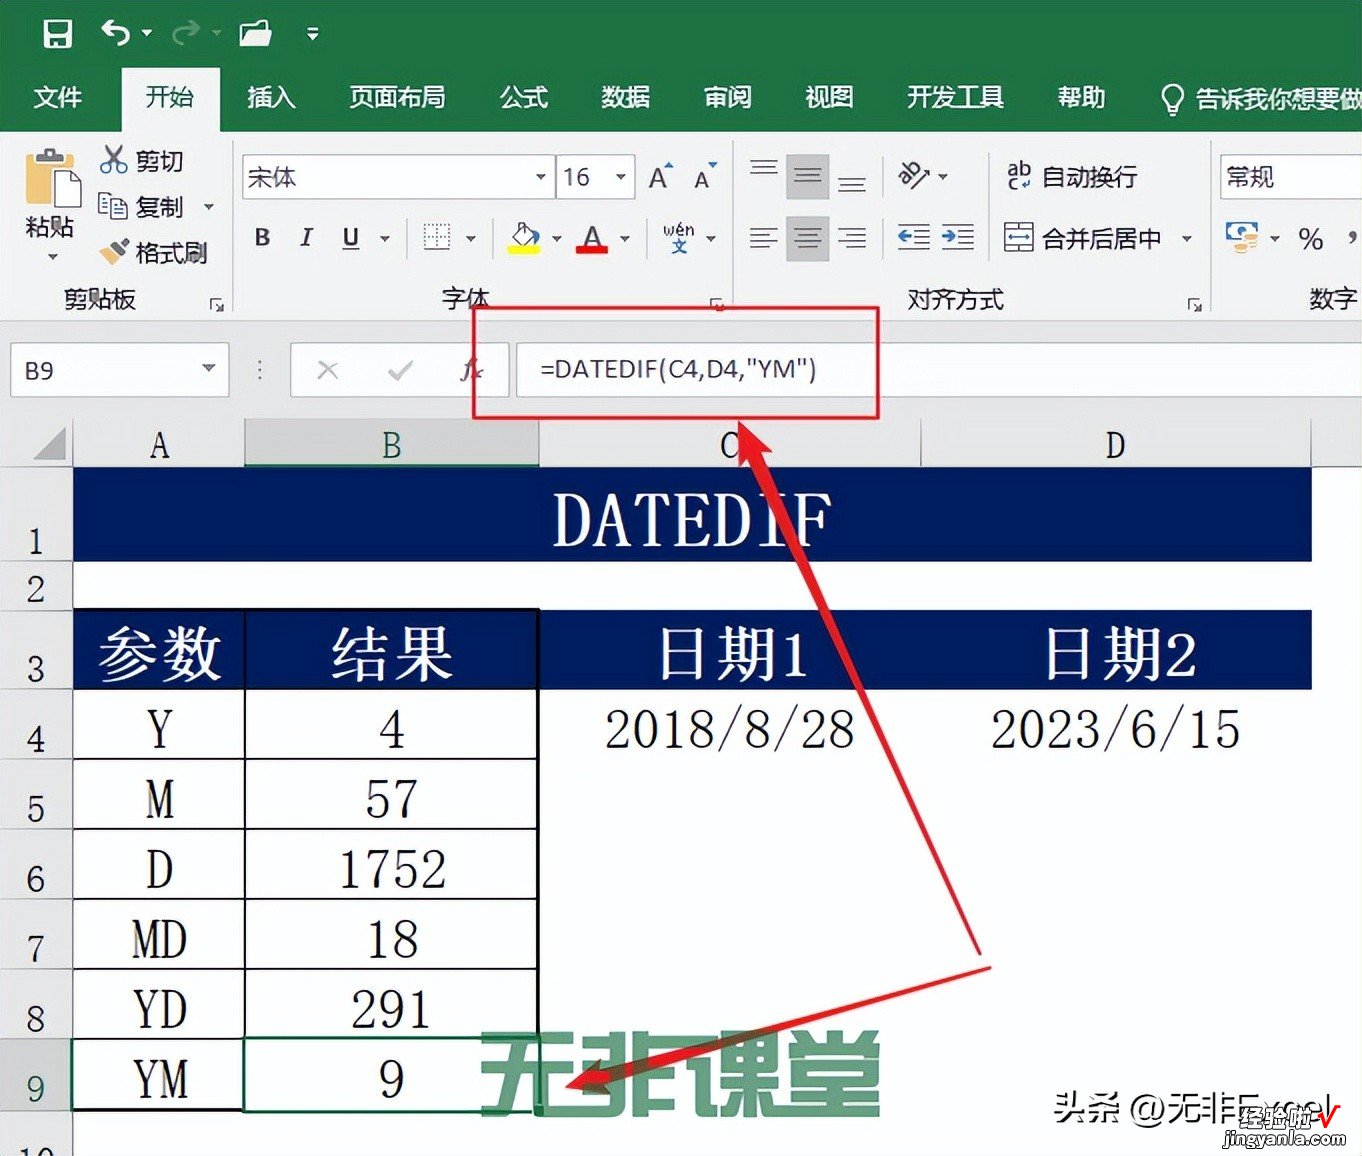Viewport: 1362px width, 1156px height.
Task: Click the text orientation icon
Action: click(914, 177)
